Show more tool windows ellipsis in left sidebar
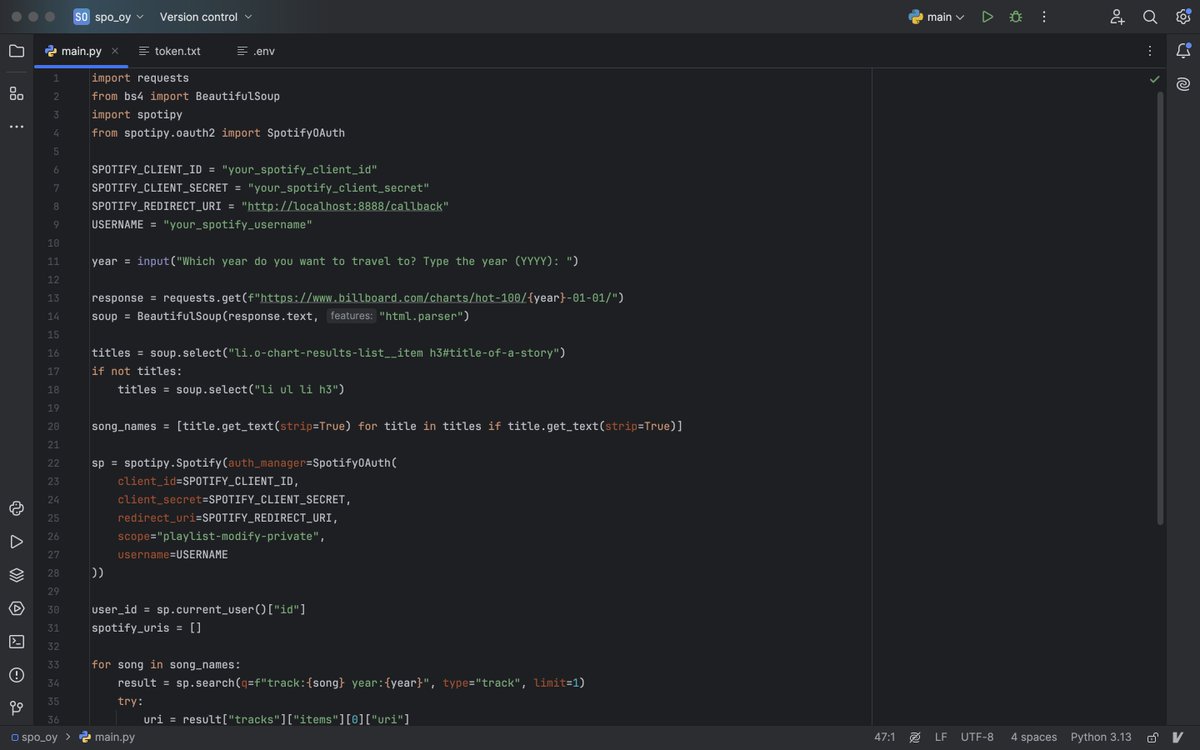The width and height of the screenshot is (1200, 750). tap(16, 127)
